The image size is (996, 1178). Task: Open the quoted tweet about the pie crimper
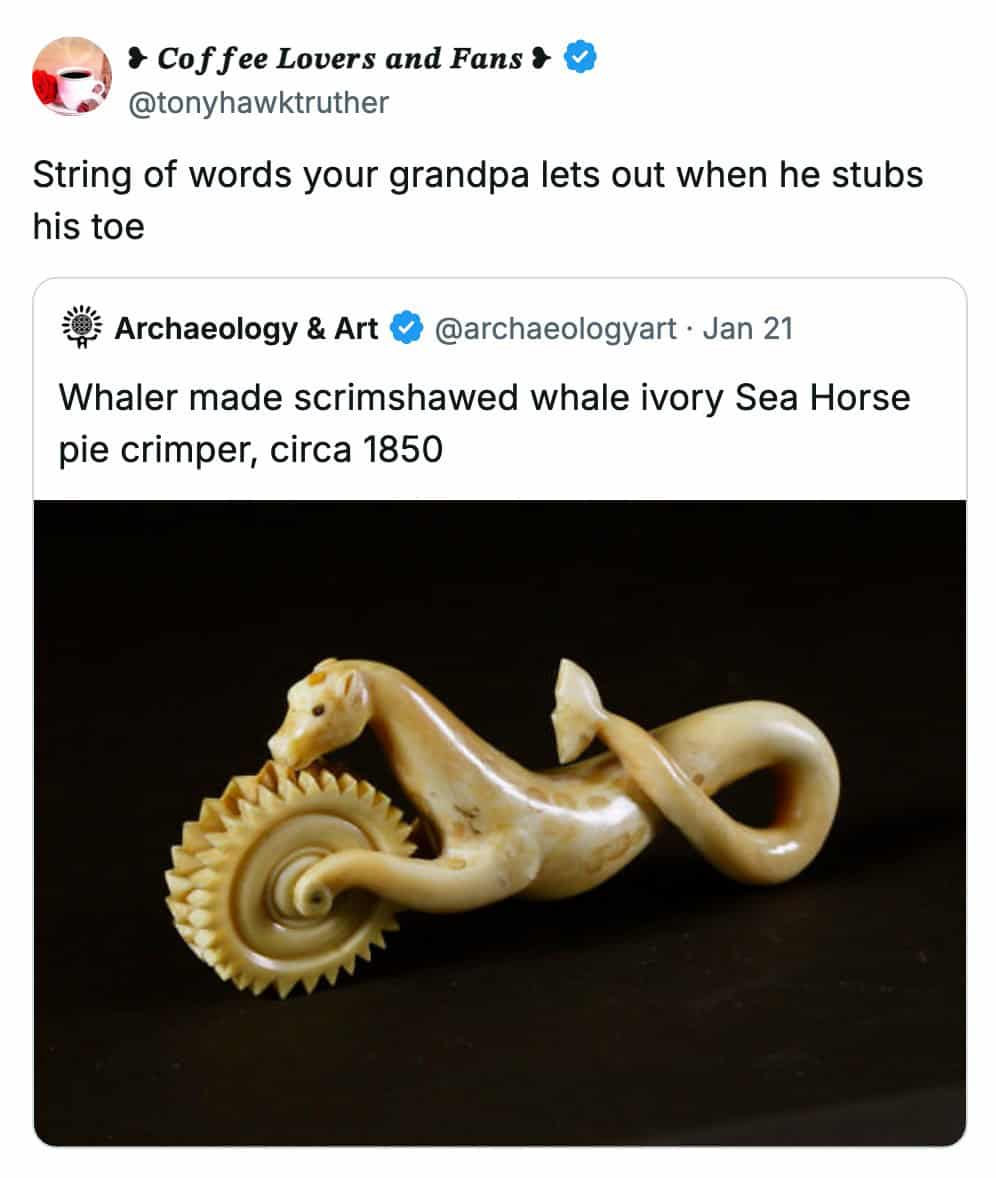pos(484,423)
